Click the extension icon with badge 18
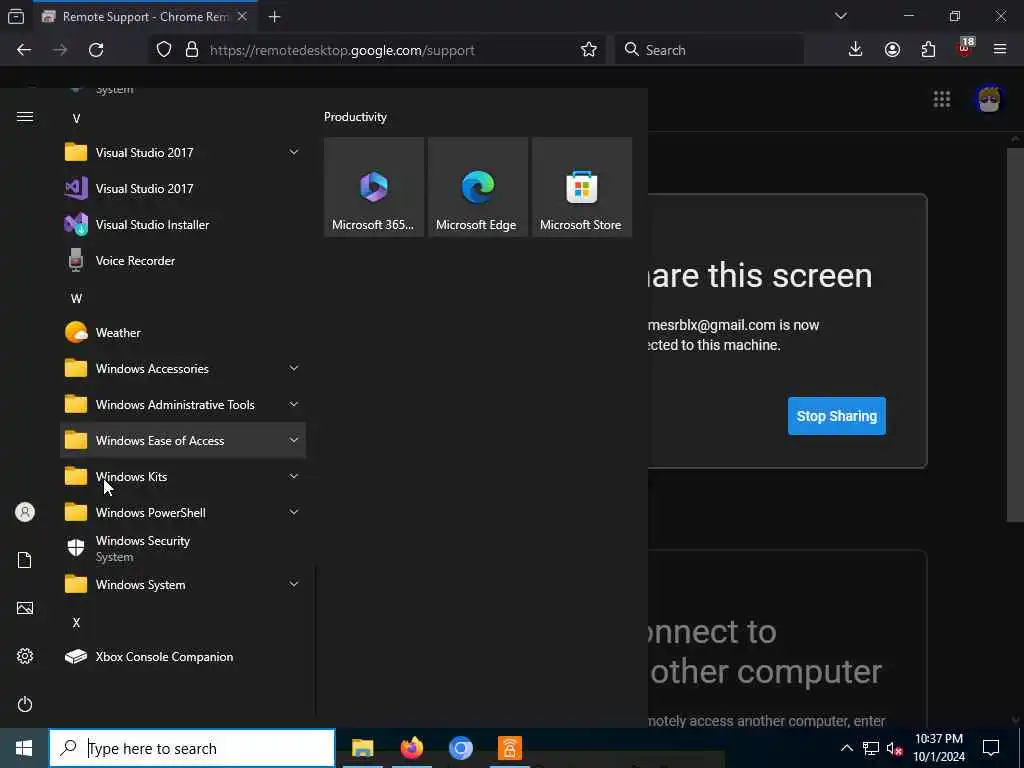 [x=965, y=48]
